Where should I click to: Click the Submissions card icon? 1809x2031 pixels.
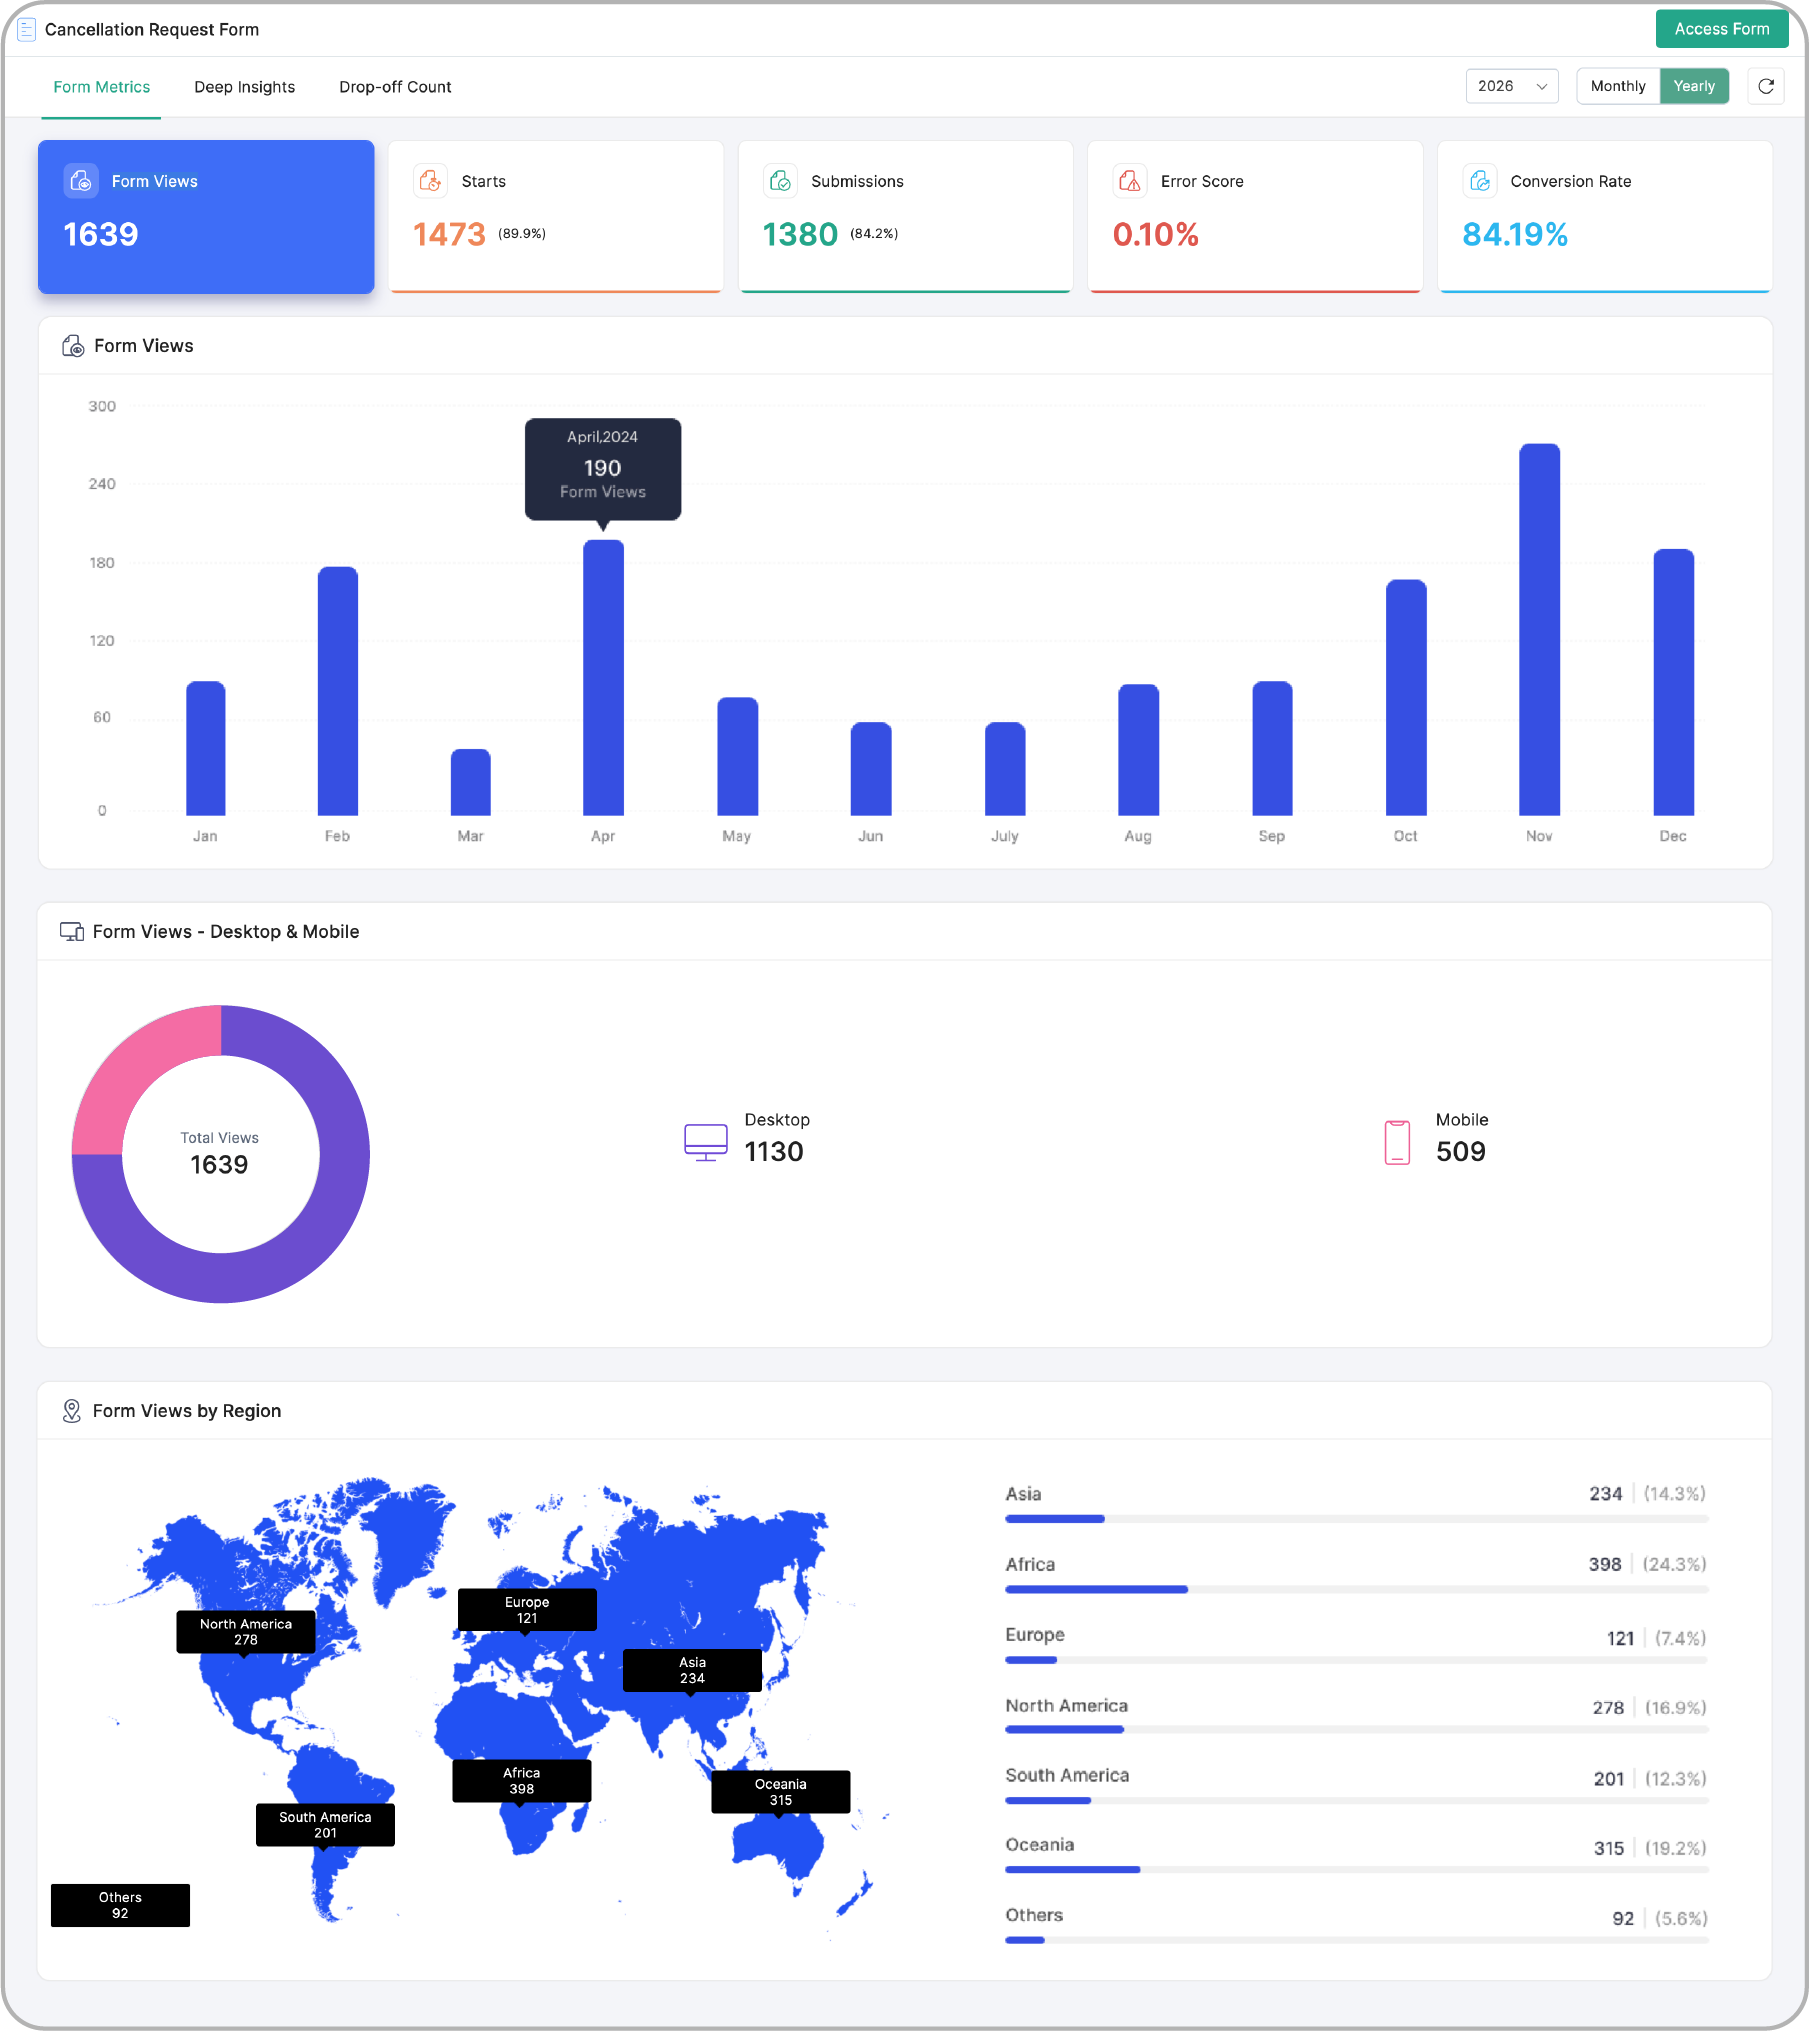click(x=780, y=181)
